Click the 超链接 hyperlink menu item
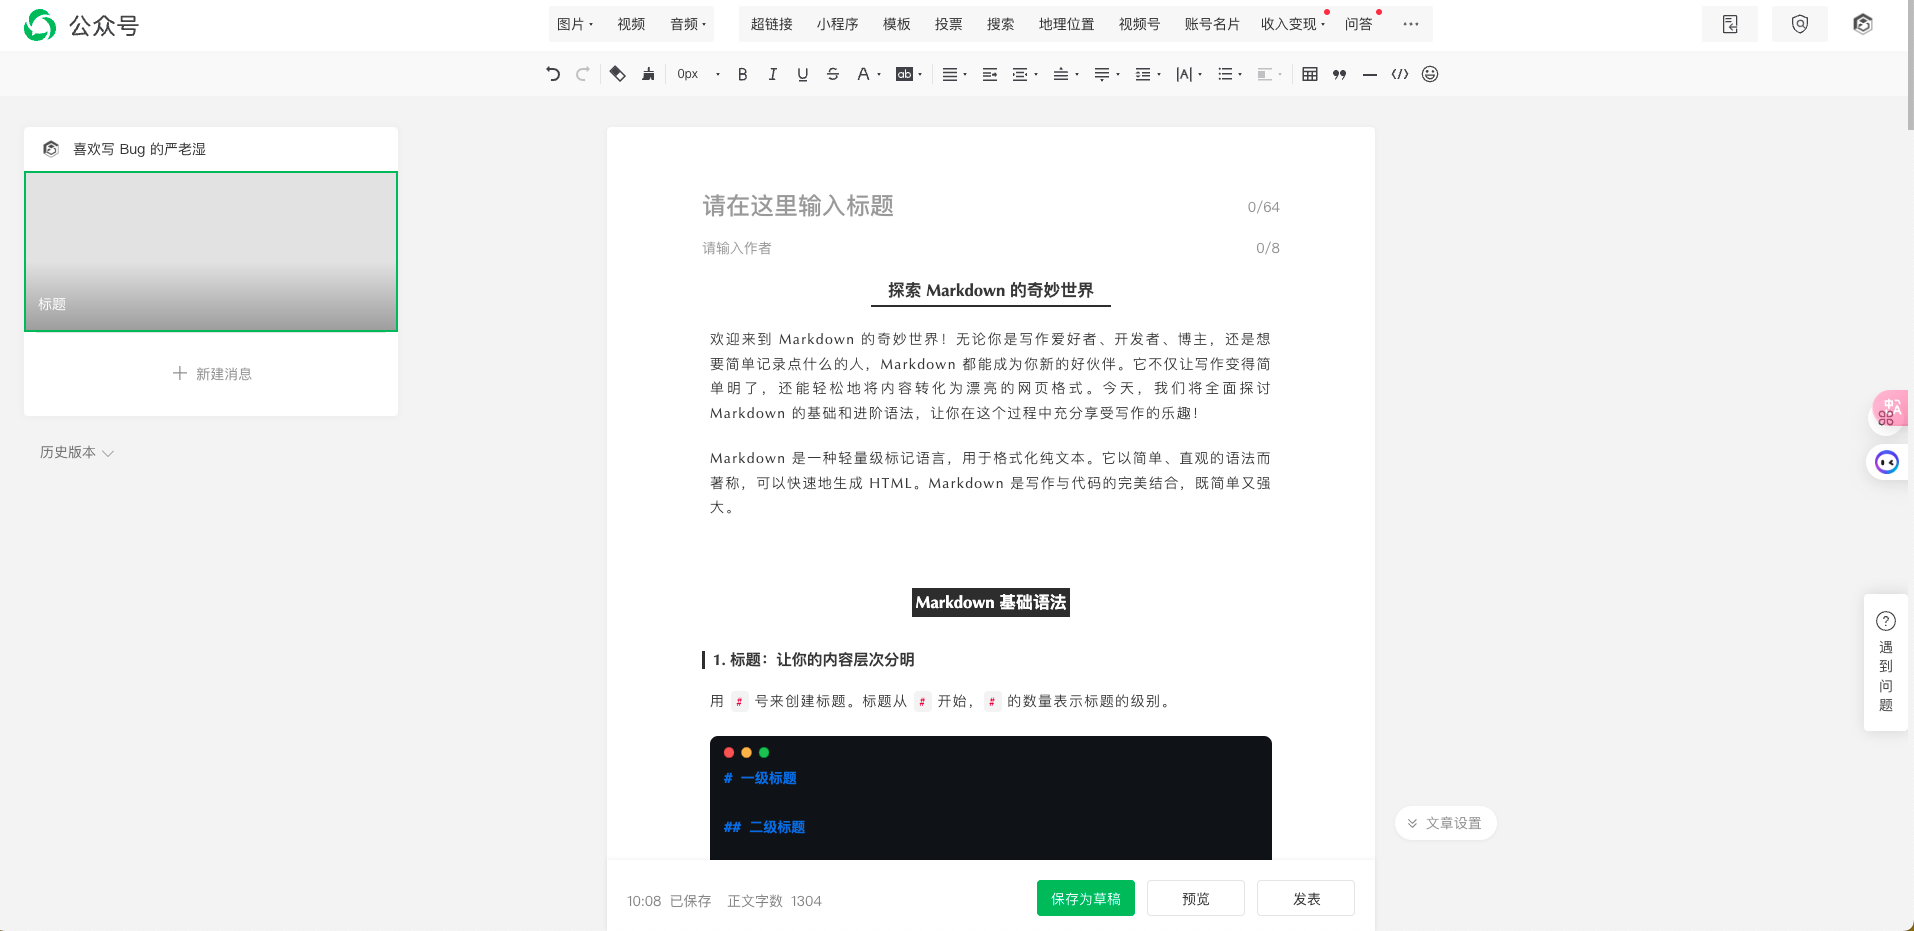The height and width of the screenshot is (931, 1914). [x=771, y=24]
